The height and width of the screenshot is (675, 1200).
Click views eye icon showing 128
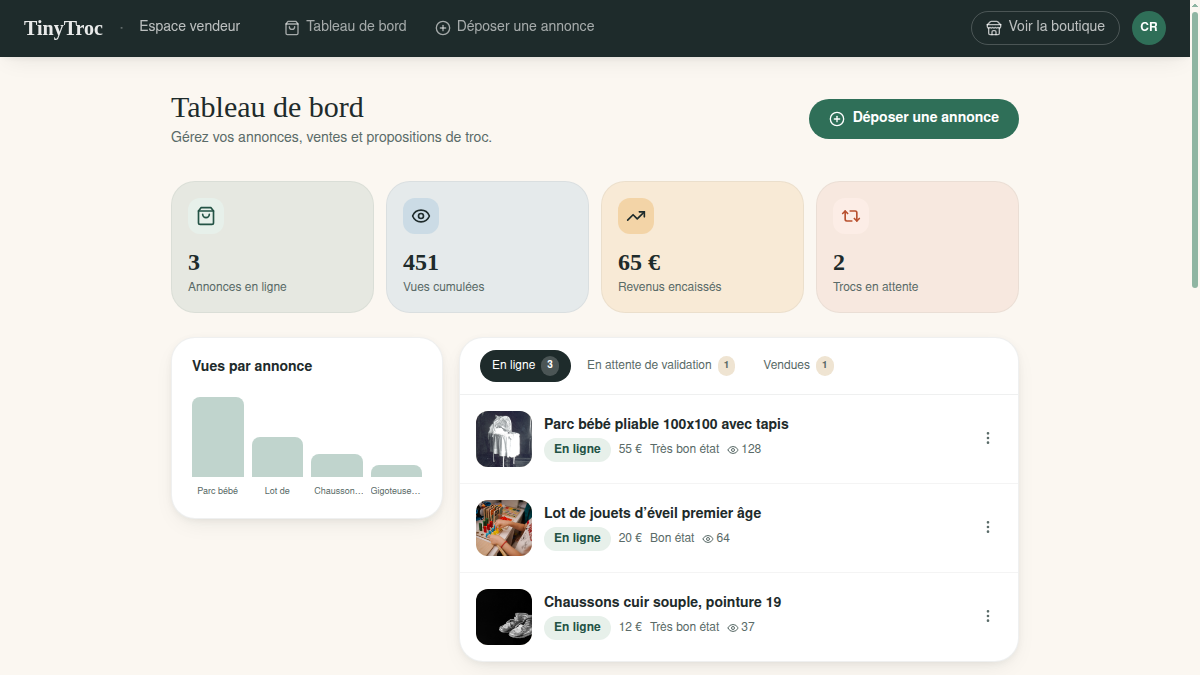pyautogui.click(x=733, y=450)
